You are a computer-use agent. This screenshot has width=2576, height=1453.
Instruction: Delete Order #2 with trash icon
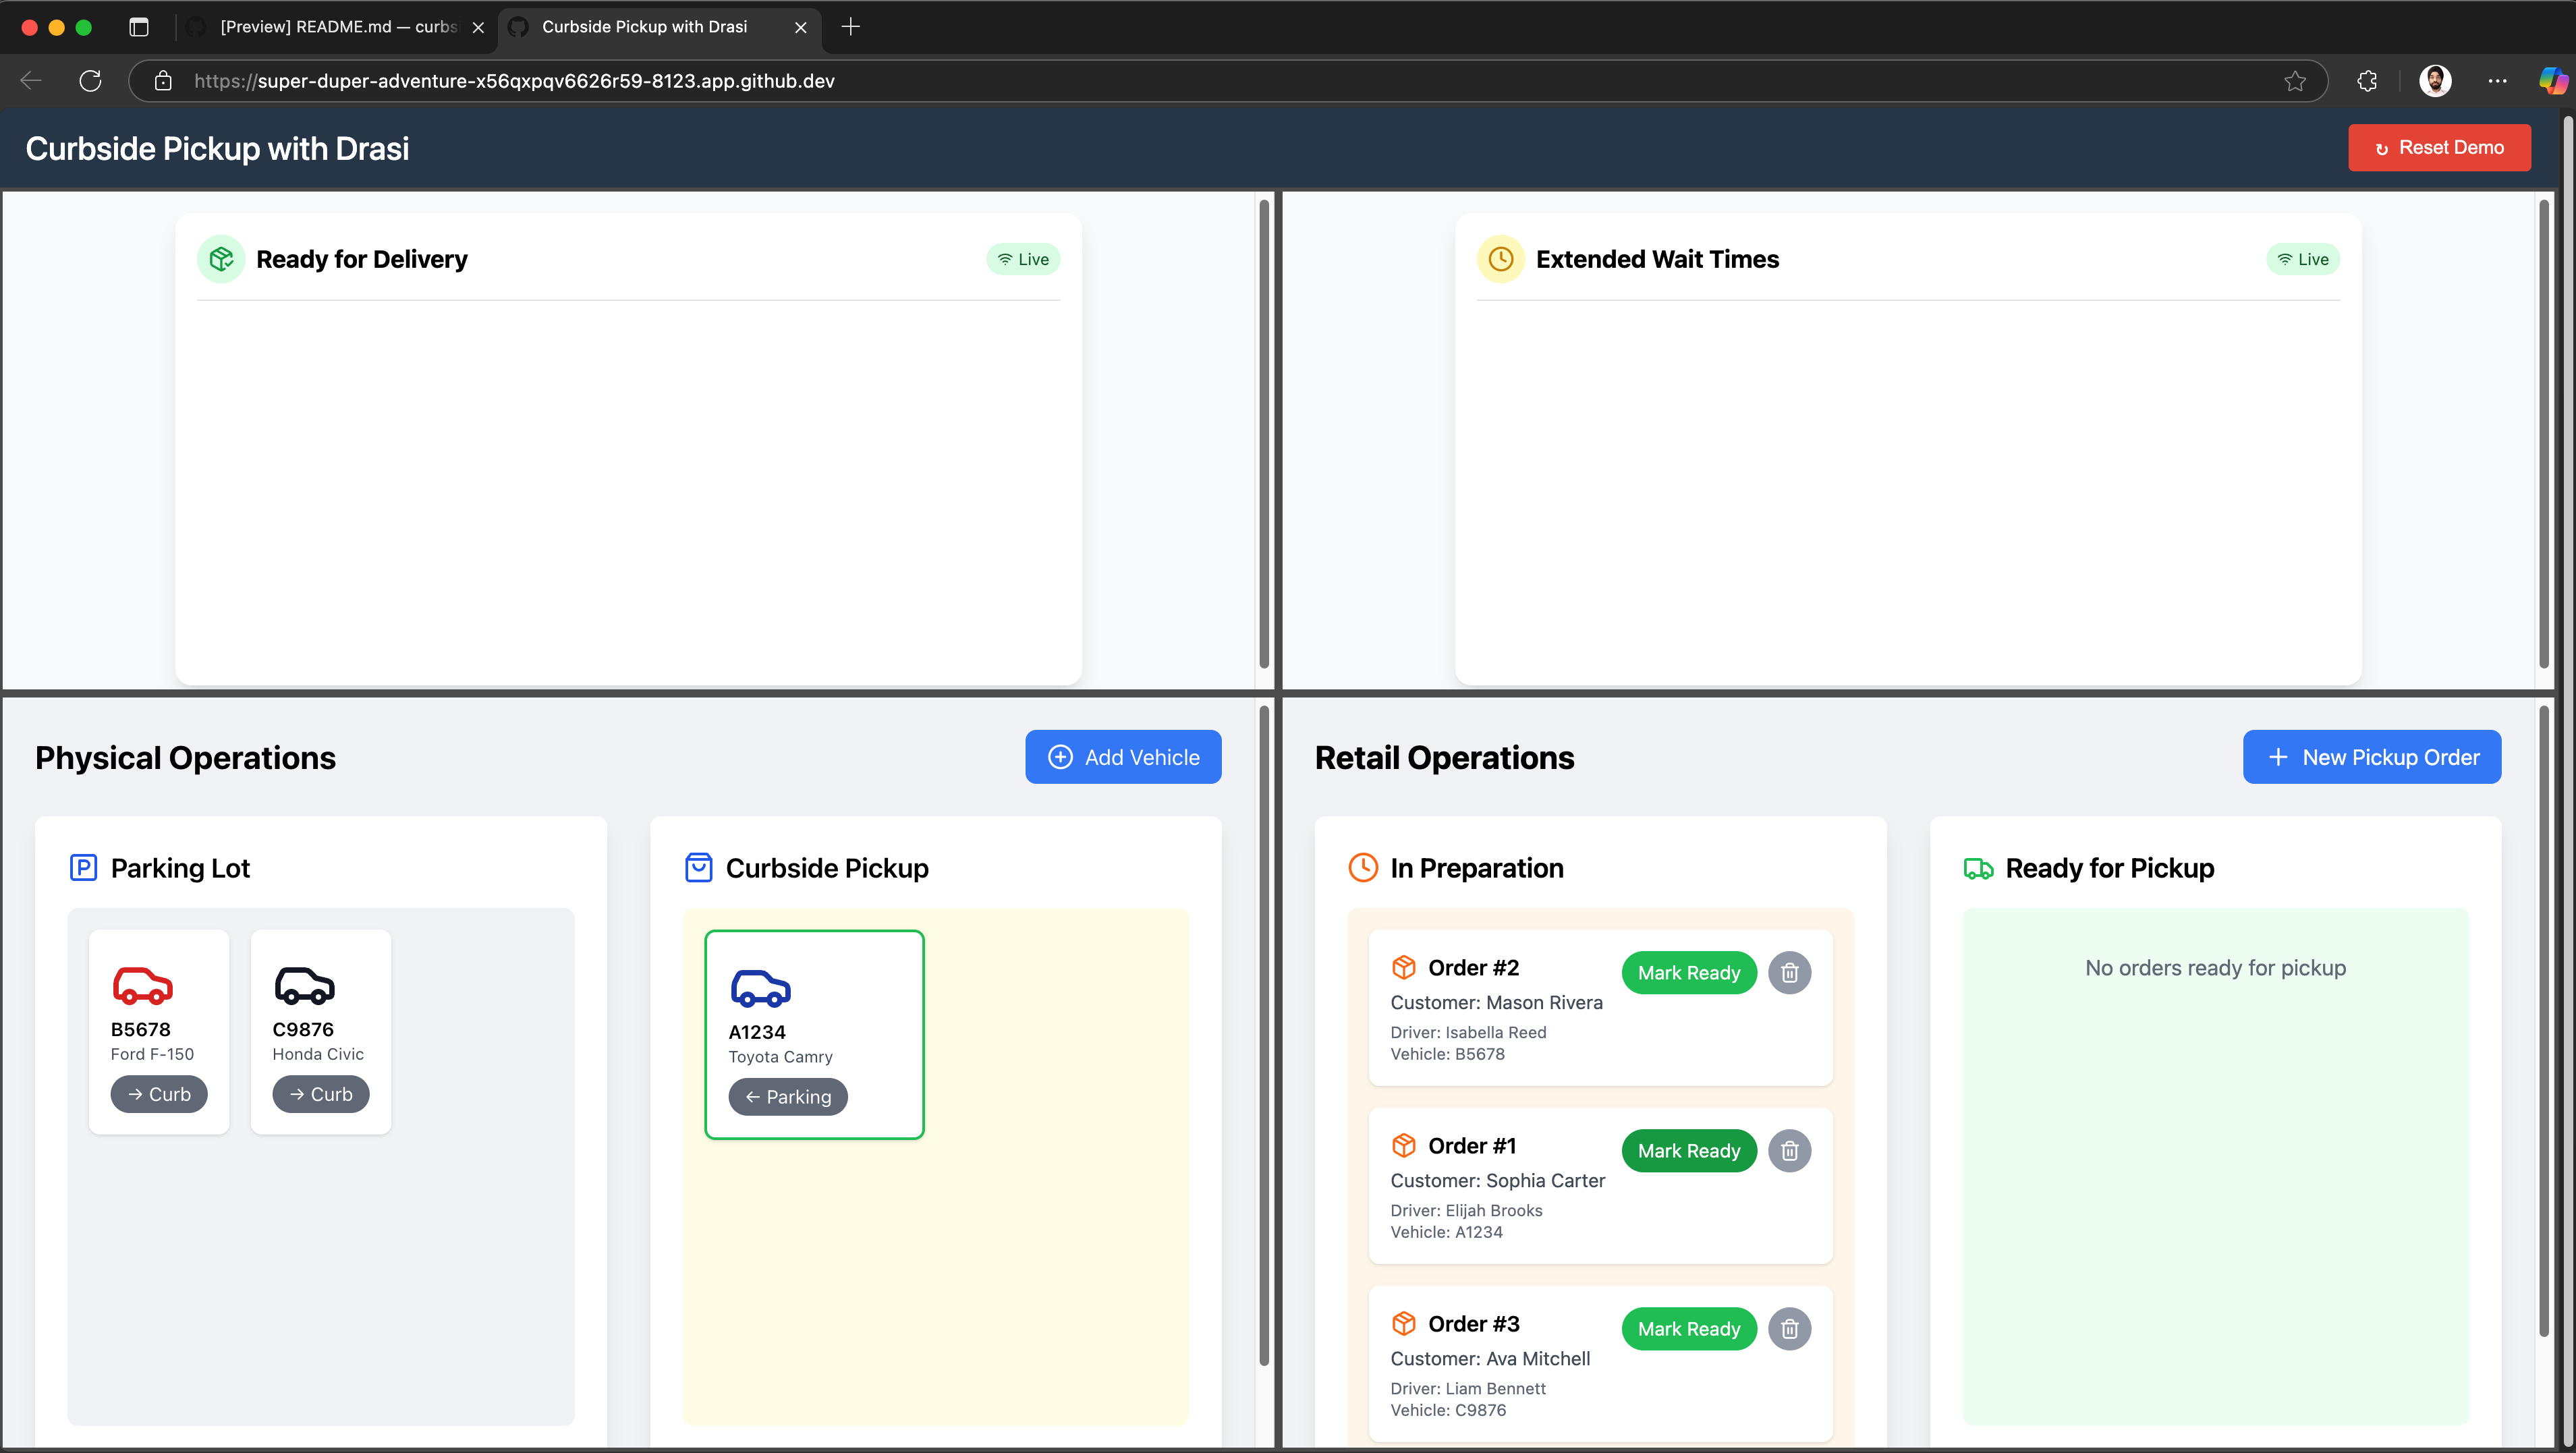[x=1789, y=972]
